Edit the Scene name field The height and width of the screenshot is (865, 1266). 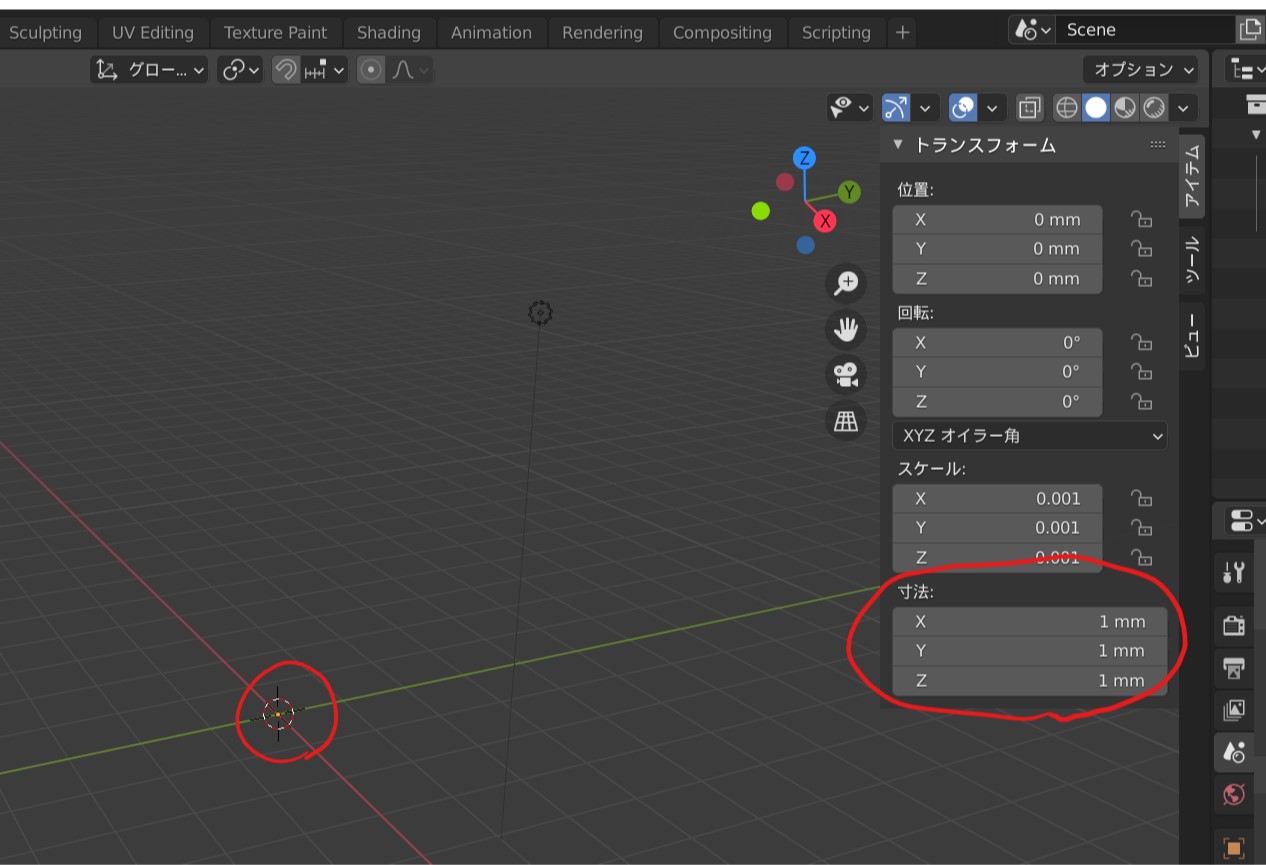pyautogui.click(x=1145, y=30)
